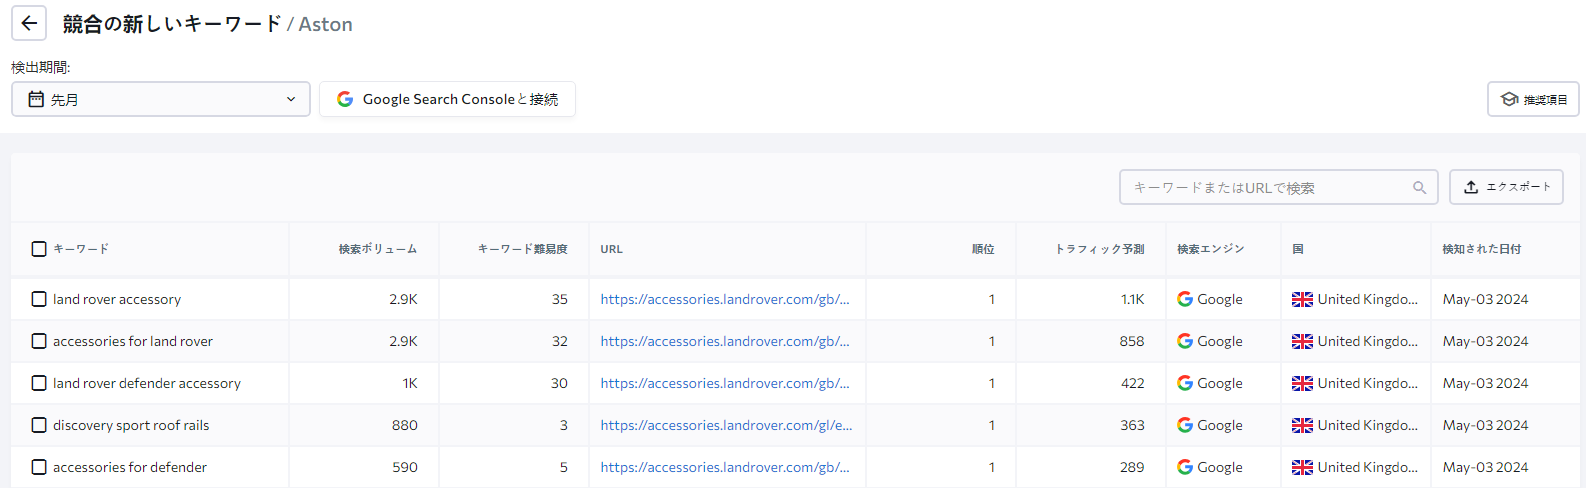
Task: Click UK flag in 'accessories for defender' row
Action: pyautogui.click(x=1302, y=467)
